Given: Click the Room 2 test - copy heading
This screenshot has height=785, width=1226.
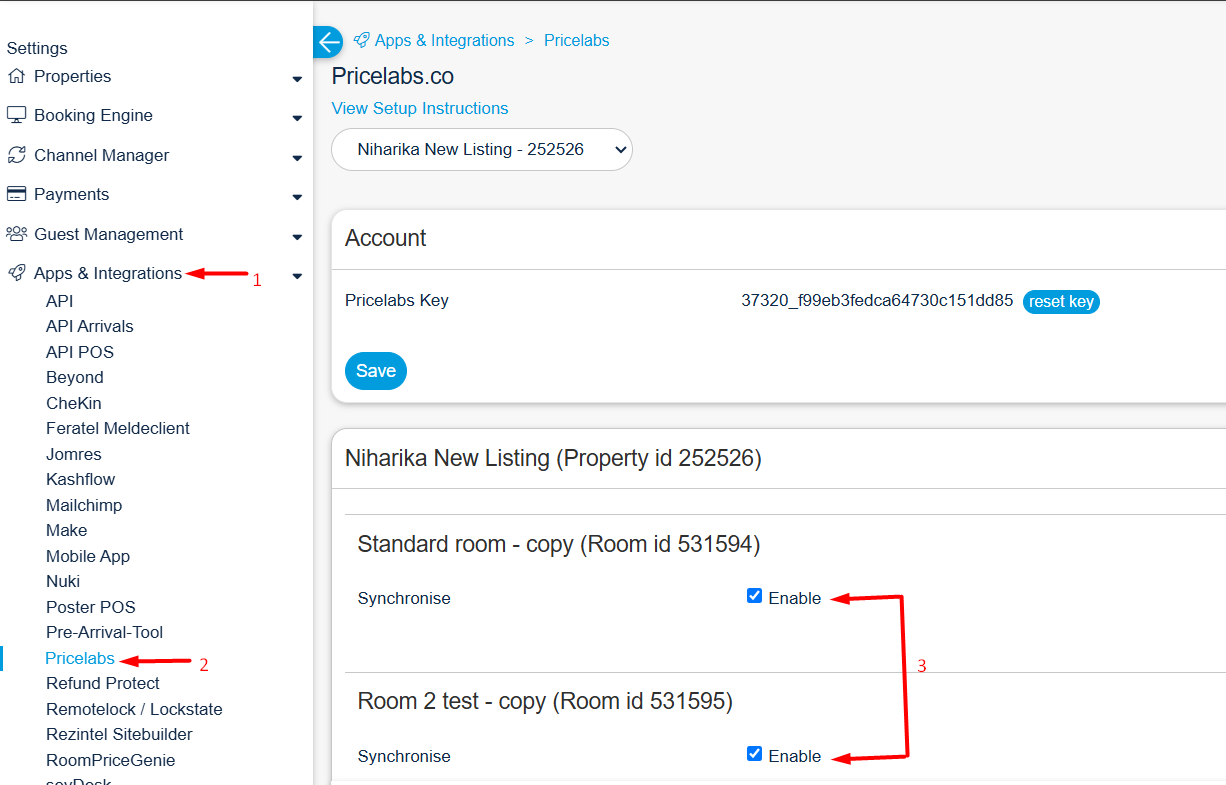Looking at the screenshot, I should 545,702.
